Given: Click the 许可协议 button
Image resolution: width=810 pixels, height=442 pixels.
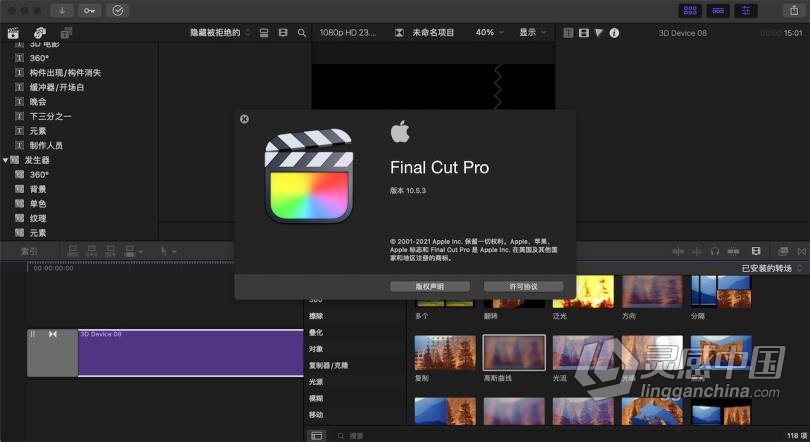Looking at the screenshot, I should point(523,286).
